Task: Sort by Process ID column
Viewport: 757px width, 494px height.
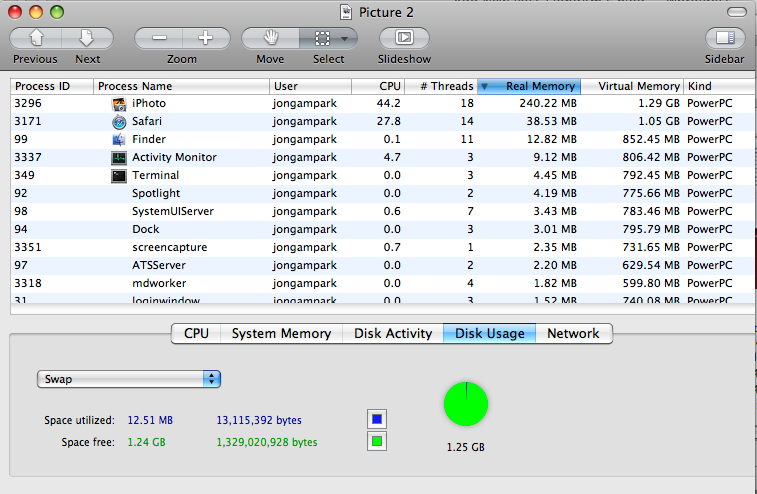Action: (52, 86)
